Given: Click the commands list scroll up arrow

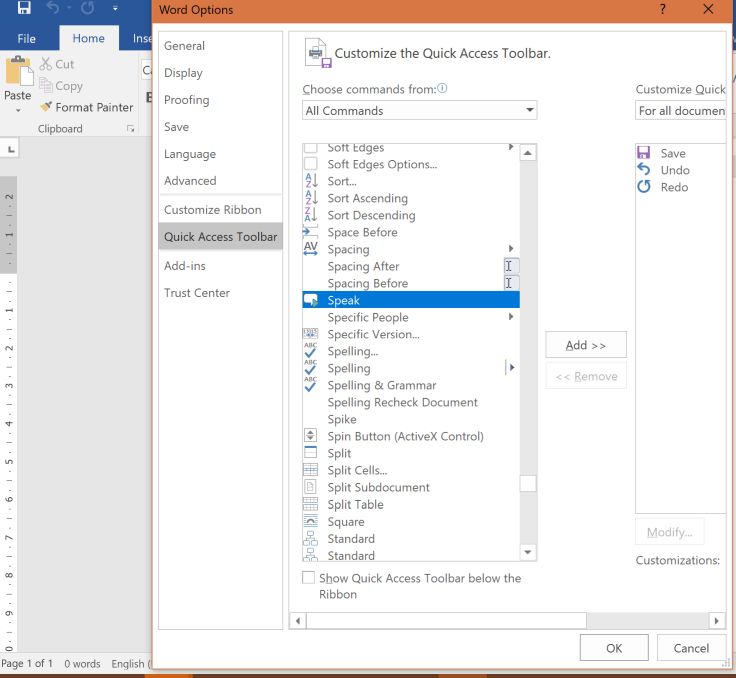Looking at the screenshot, I should coord(528,153).
